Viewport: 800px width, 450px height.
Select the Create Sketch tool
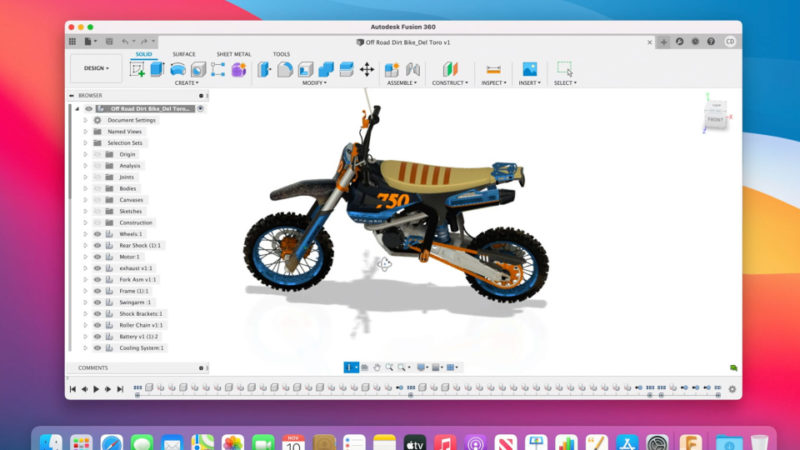pos(137,69)
